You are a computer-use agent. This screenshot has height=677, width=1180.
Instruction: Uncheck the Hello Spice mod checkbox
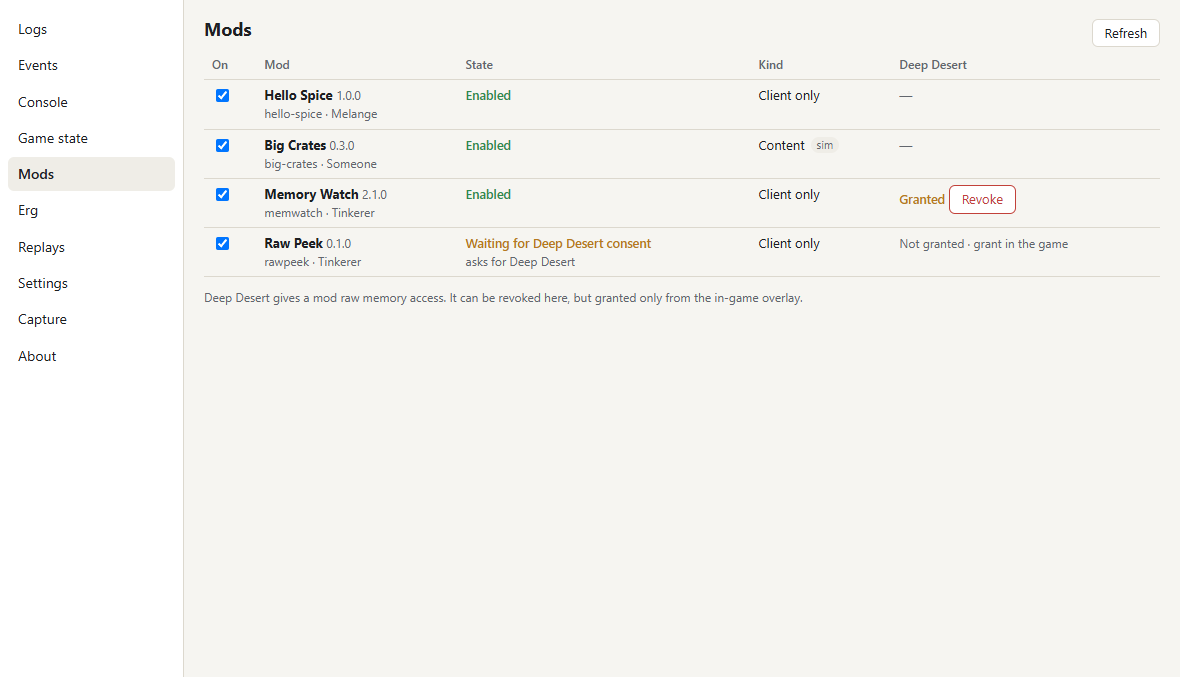[222, 96]
